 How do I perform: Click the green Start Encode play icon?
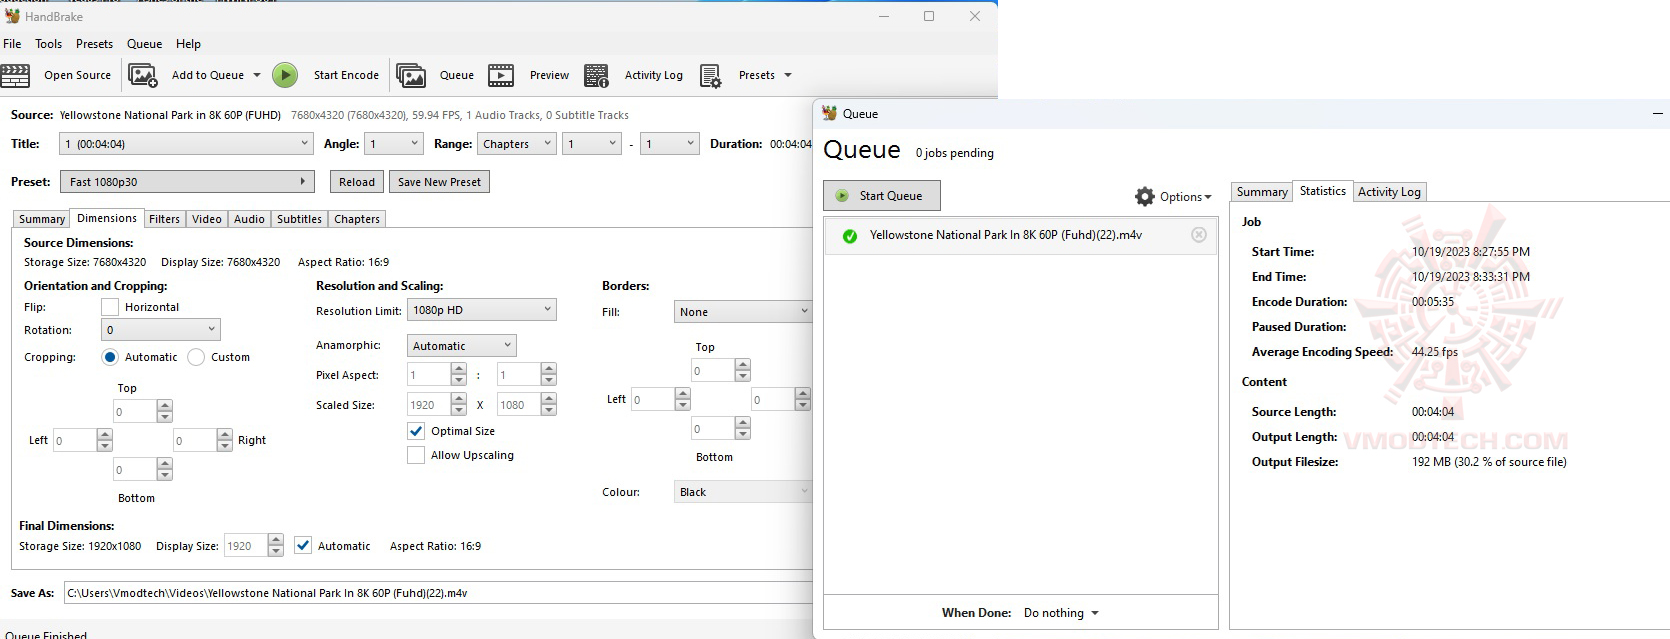coord(285,75)
